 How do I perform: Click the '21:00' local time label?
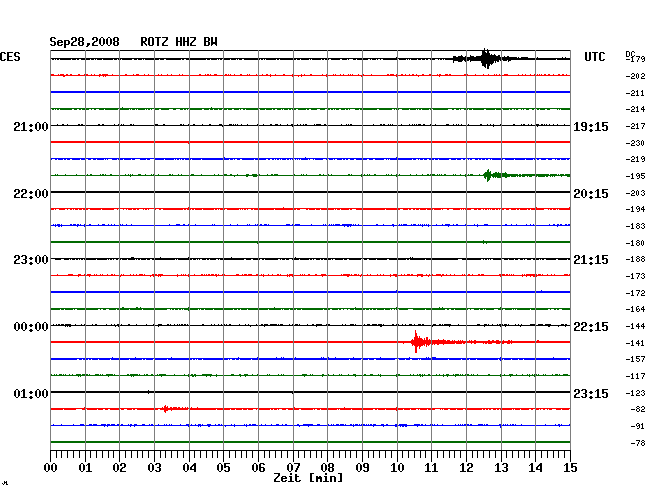pos(31,127)
